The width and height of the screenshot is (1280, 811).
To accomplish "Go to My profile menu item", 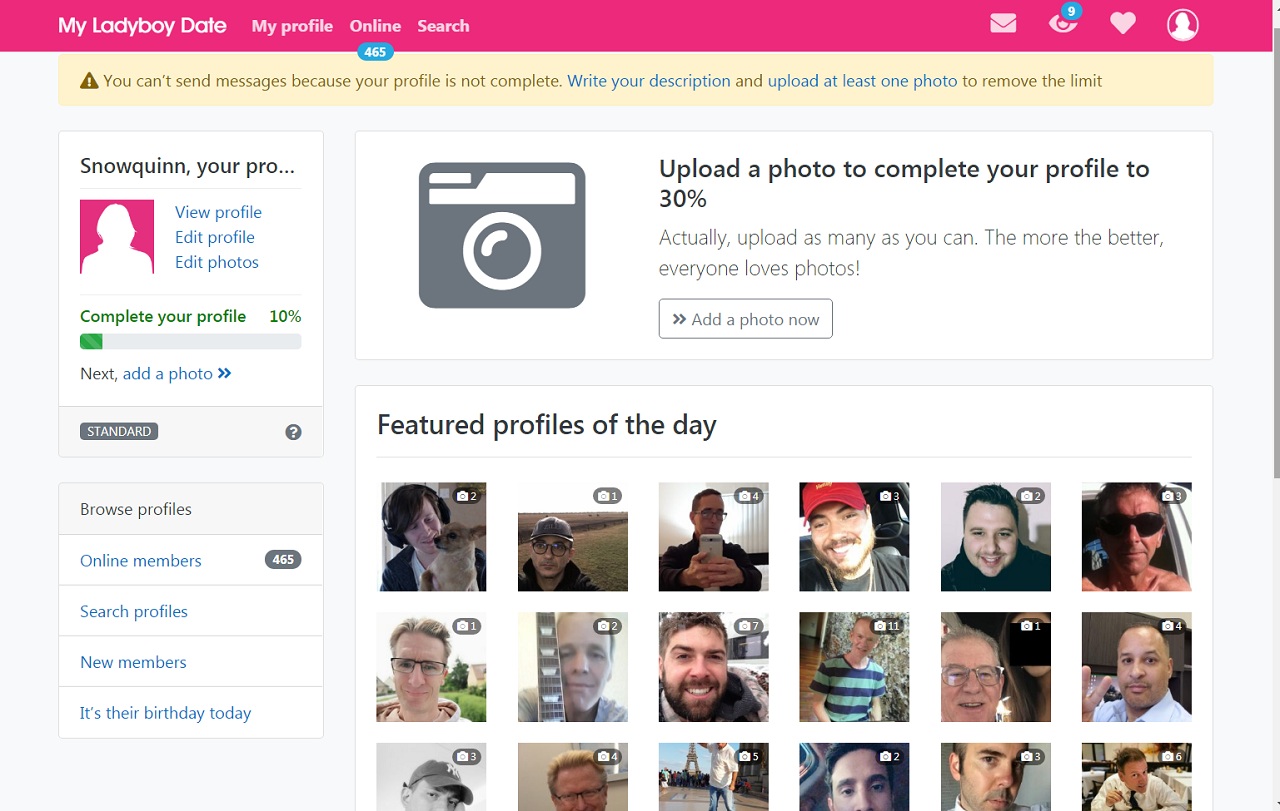I will tap(292, 26).
